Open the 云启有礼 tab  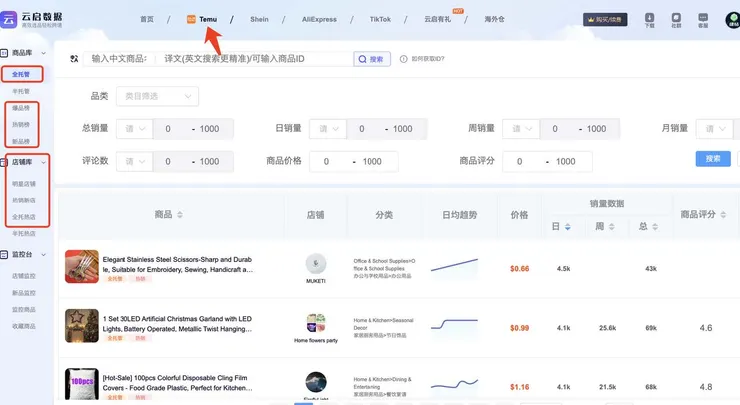[x=437, y=19]
